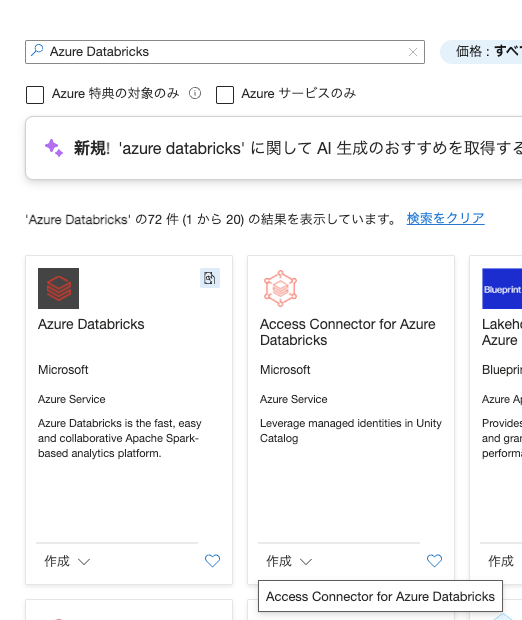Click 作成 on the Blueprint Lakehouse card
This screenshot has height=620, width=522.
pos(501,561)
